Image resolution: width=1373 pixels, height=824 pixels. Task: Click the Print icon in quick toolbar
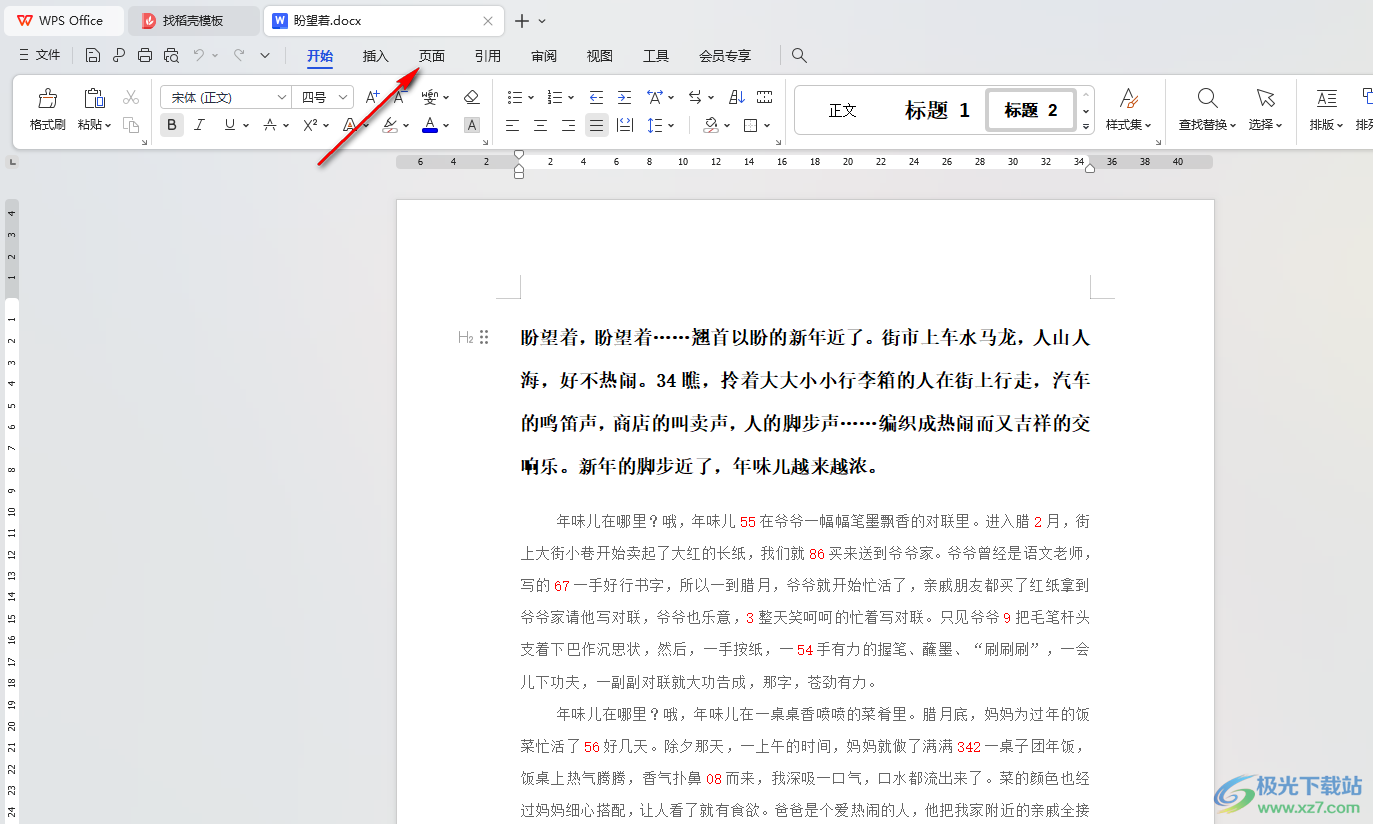point(145,55)
